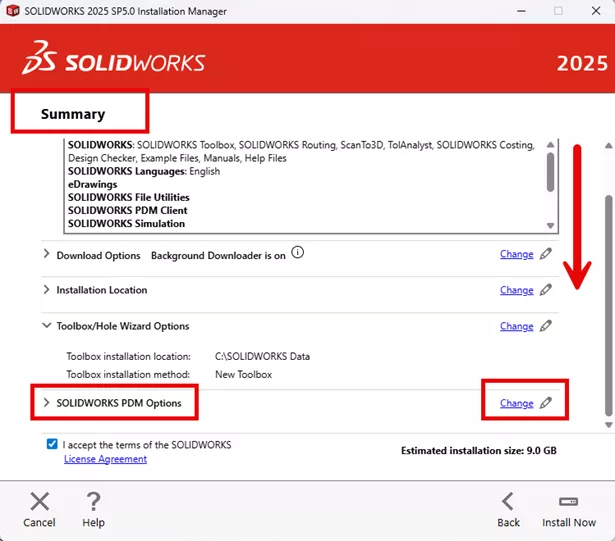Expand the Installation Location section

point(46,290)
